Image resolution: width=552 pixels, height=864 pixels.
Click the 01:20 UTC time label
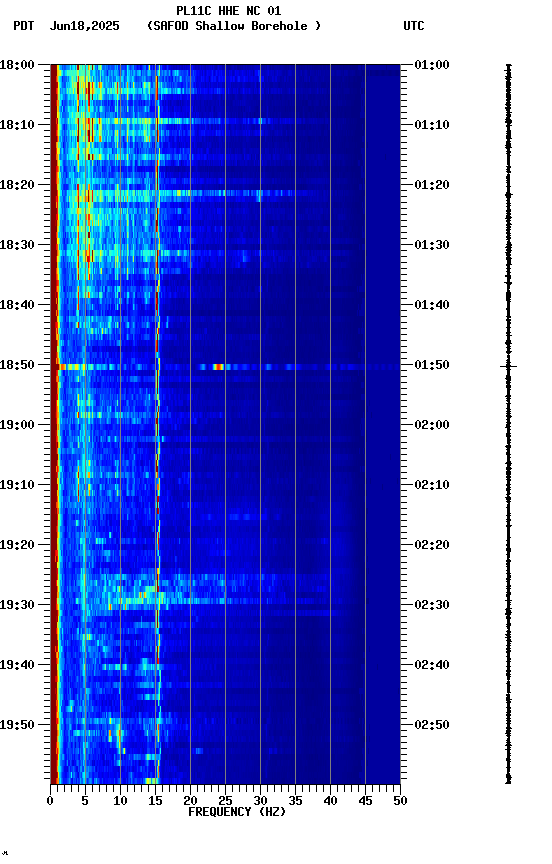click(x=432, y=185)
